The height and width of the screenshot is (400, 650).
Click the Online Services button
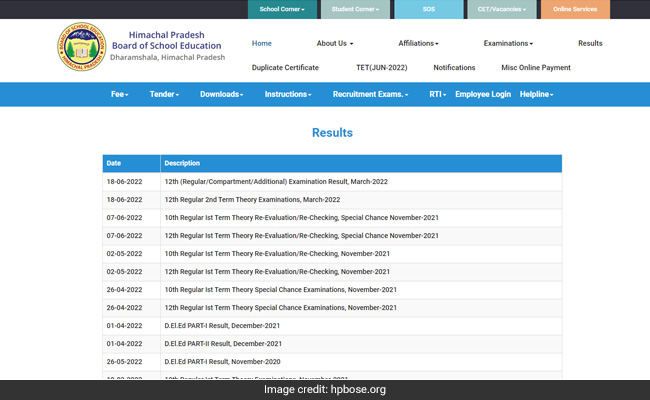tap(576, 10)
